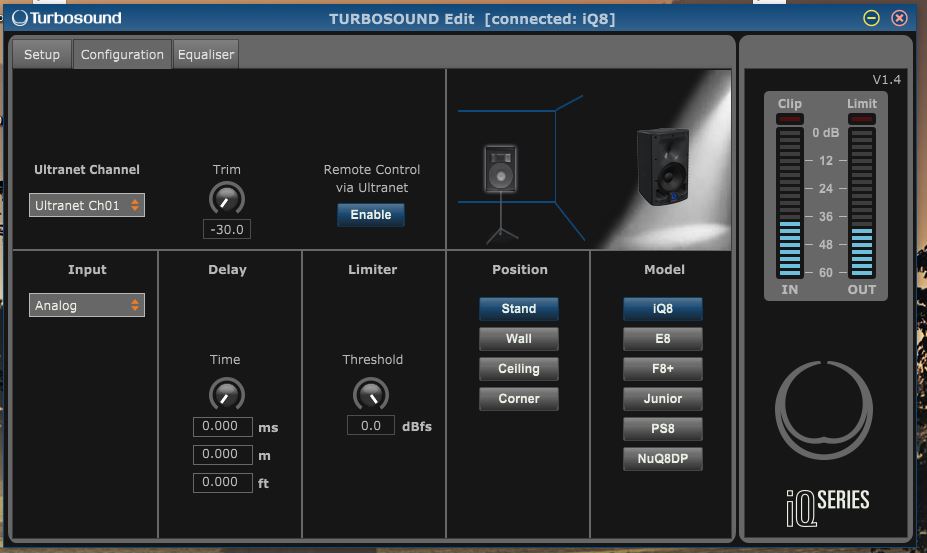Click the Trim value field showing -30.0
This screenshot has height=553, width=927.
pos(226,229)
